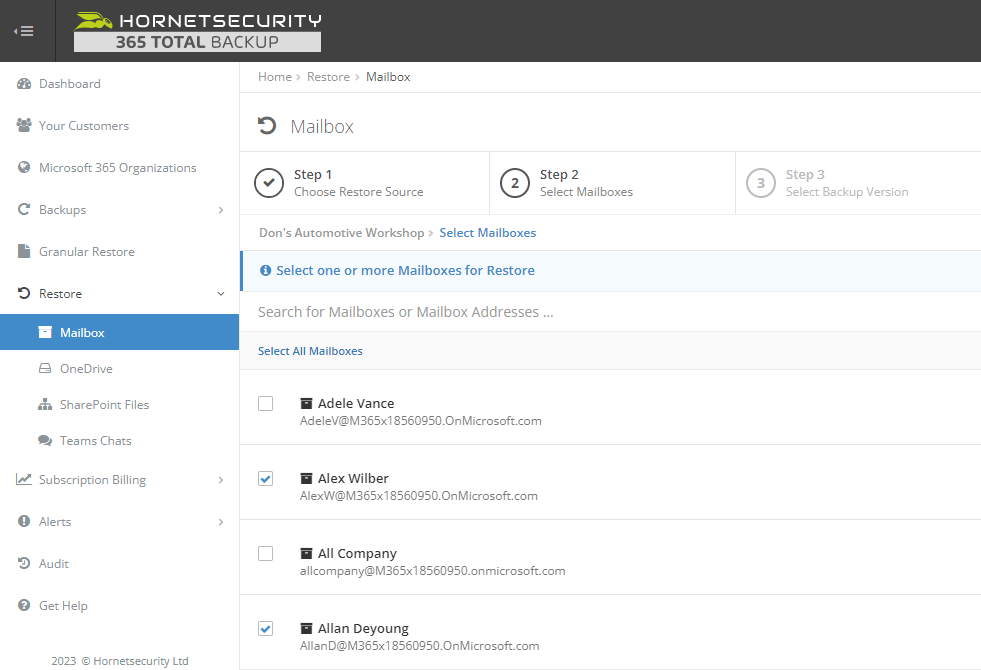Click the Step 3 number circle icon
Screen dimensions: 981x670
(761, 183)
